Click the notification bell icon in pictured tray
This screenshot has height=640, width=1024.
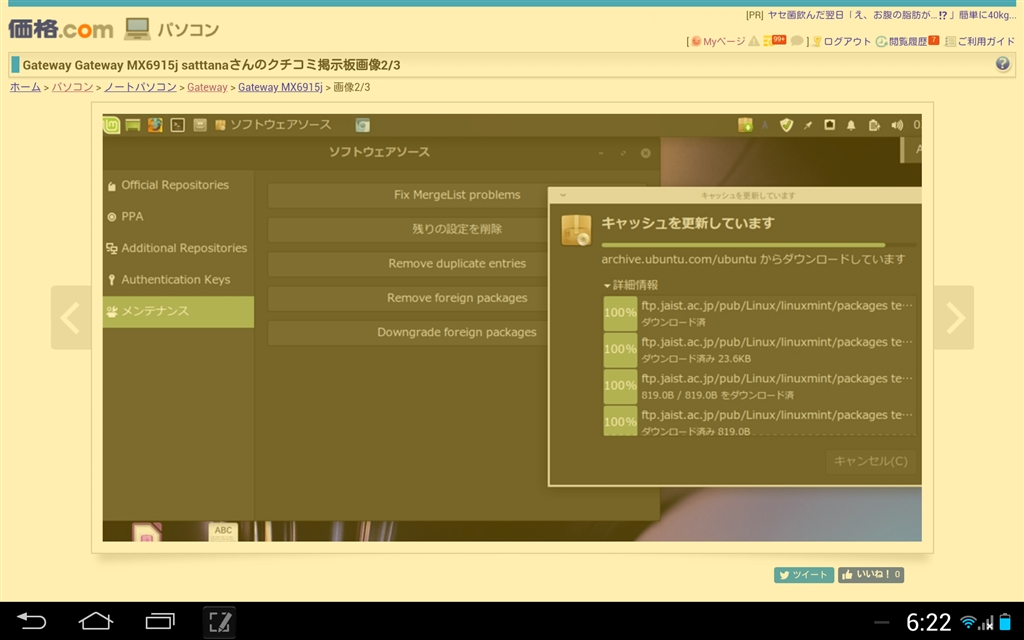point(851,125)
